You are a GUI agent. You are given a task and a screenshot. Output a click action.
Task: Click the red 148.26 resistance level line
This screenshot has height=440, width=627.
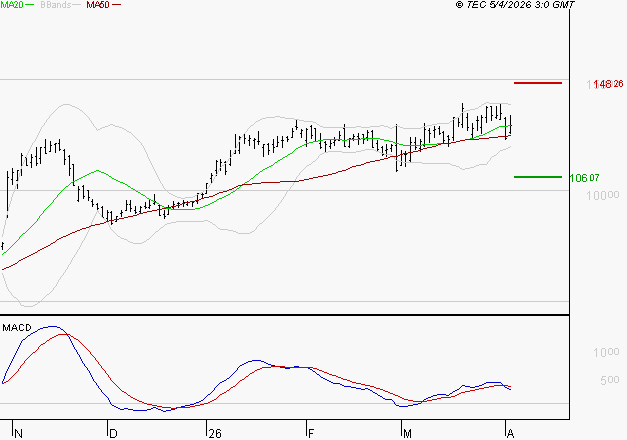[x=538, y=83]
